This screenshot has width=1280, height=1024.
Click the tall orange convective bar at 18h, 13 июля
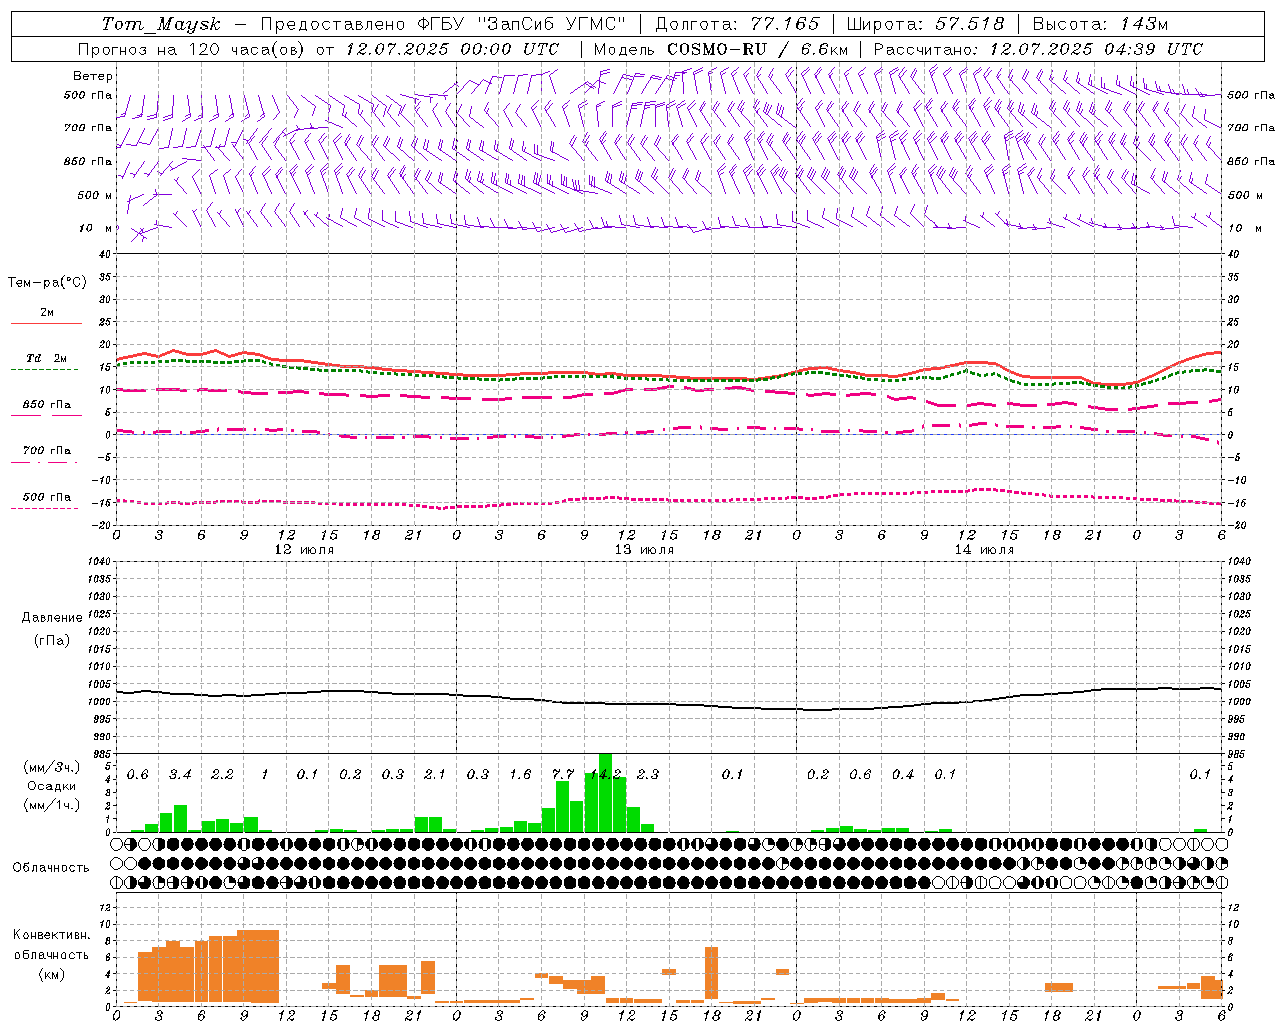(711, 973)
